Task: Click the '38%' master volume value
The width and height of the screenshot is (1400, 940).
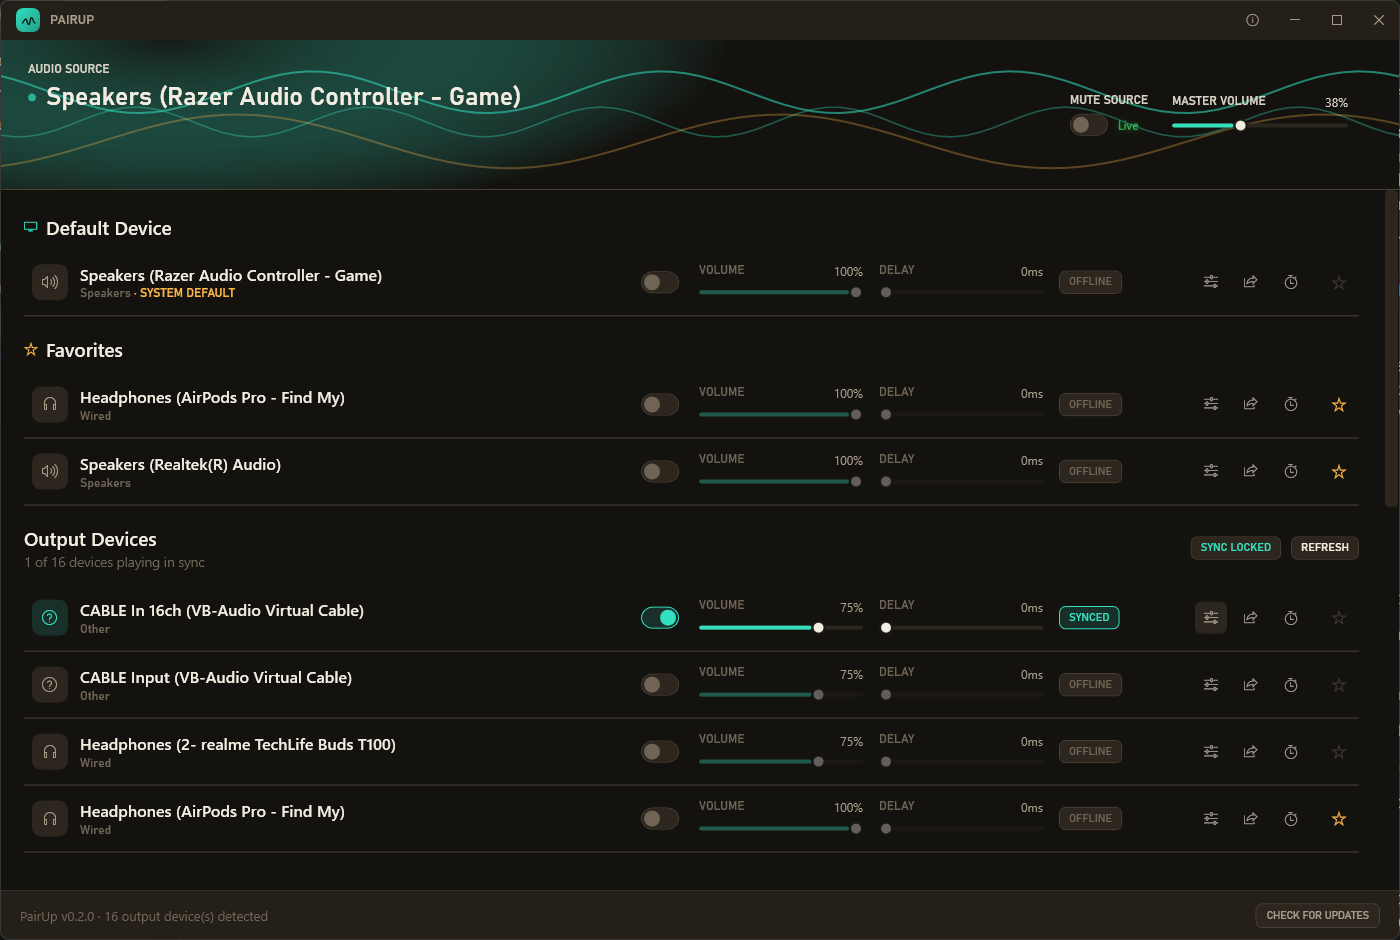Action: 1336,103
